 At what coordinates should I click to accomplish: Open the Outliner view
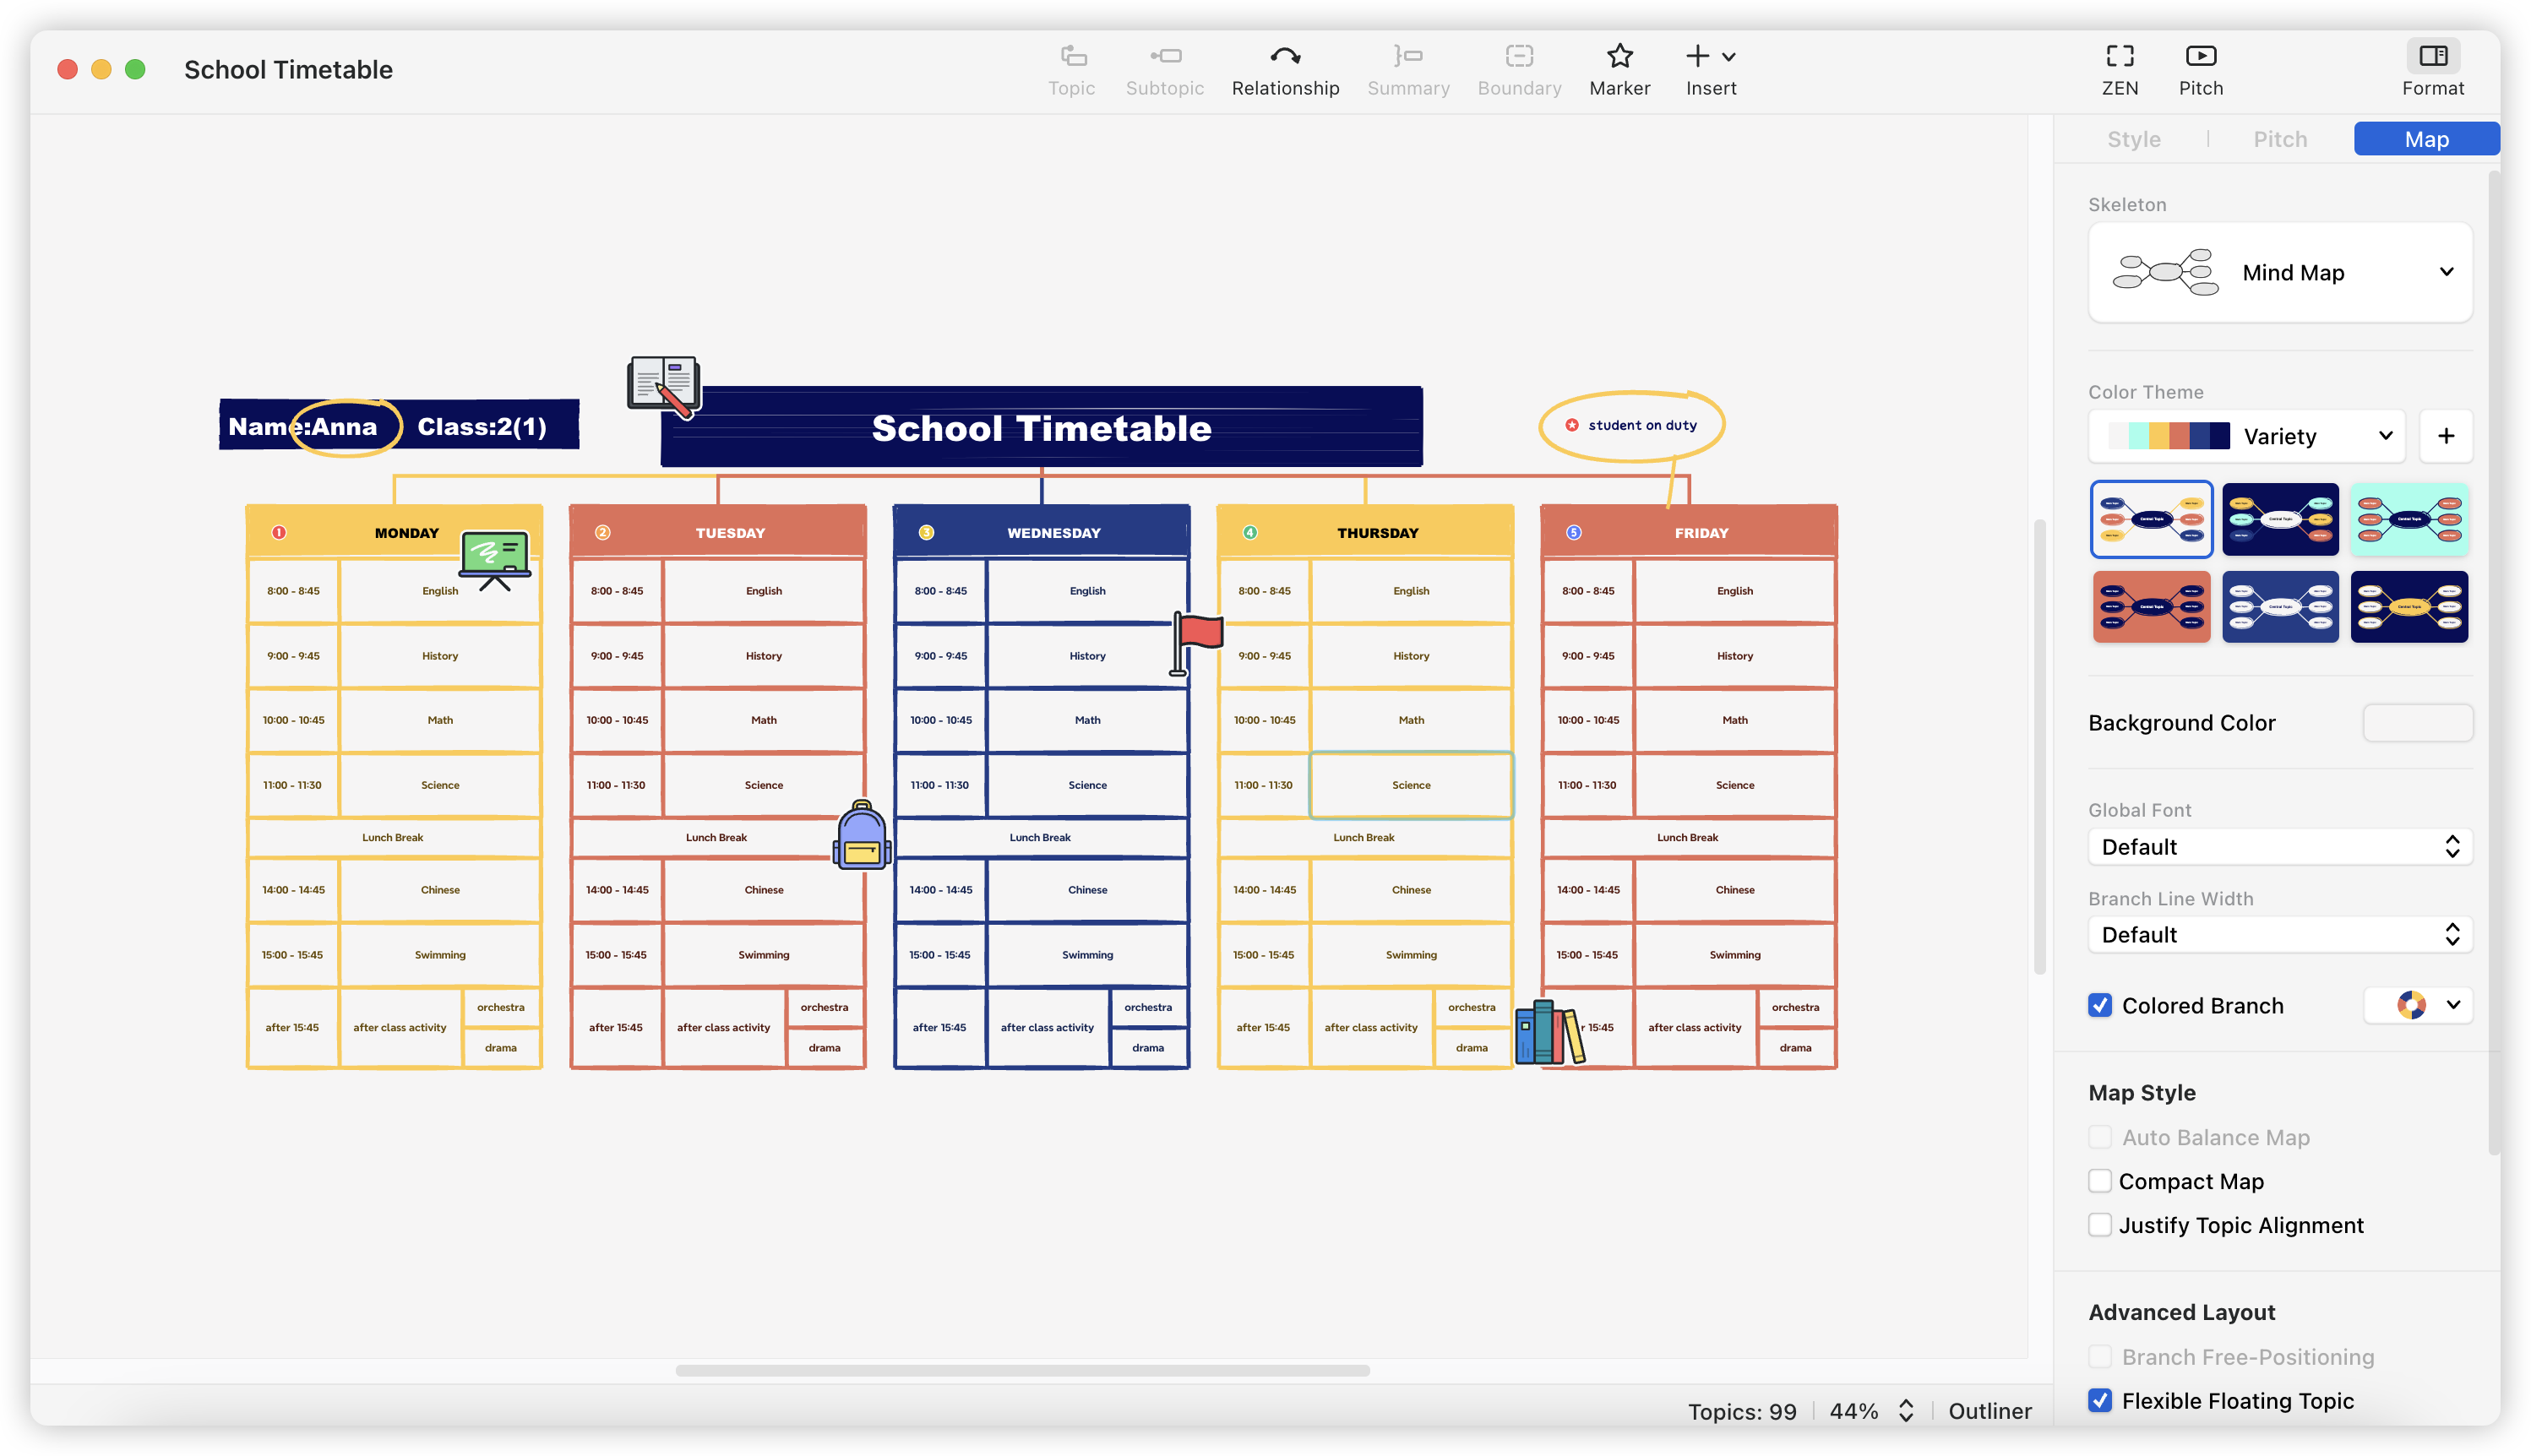pos(1989,1410)
